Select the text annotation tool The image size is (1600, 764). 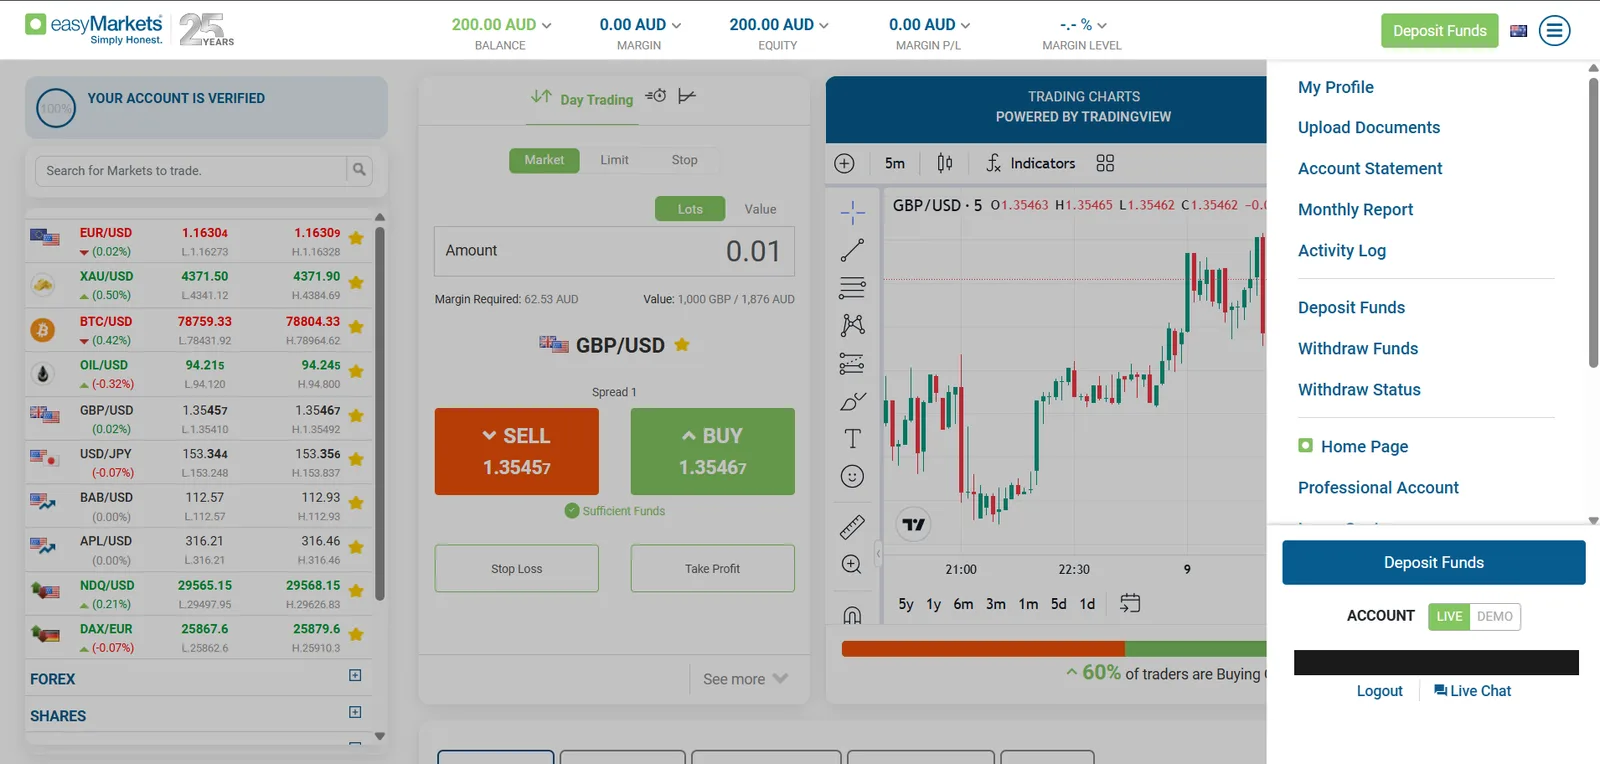tap(852, 438)
